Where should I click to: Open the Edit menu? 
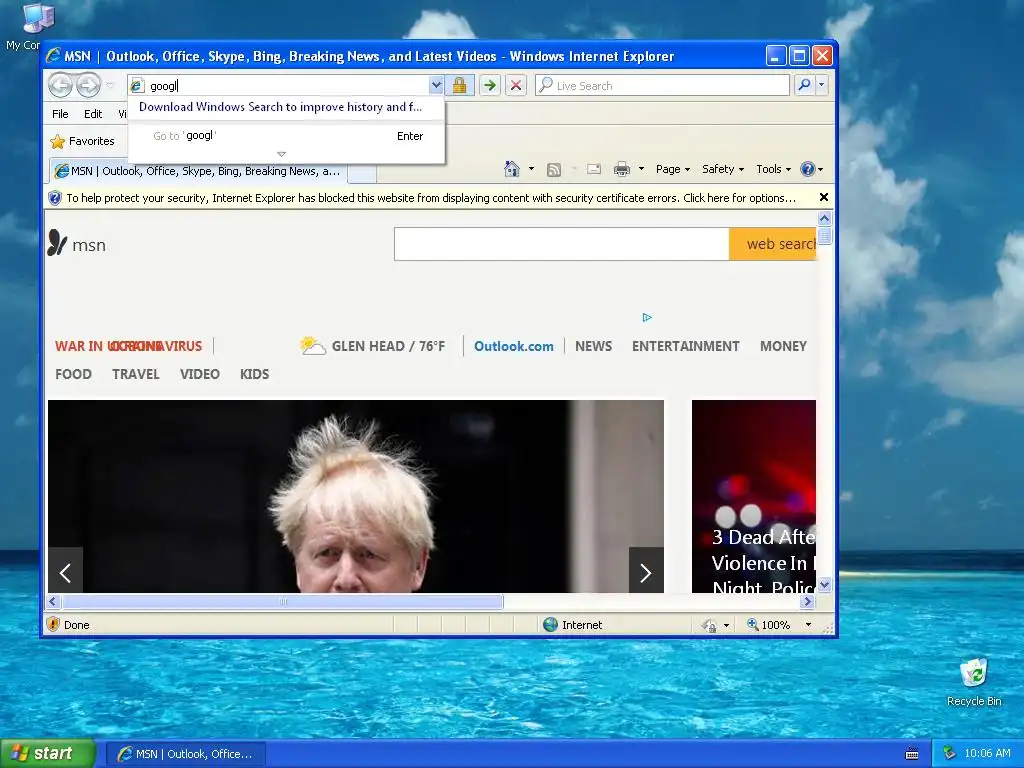coord(93,114)
